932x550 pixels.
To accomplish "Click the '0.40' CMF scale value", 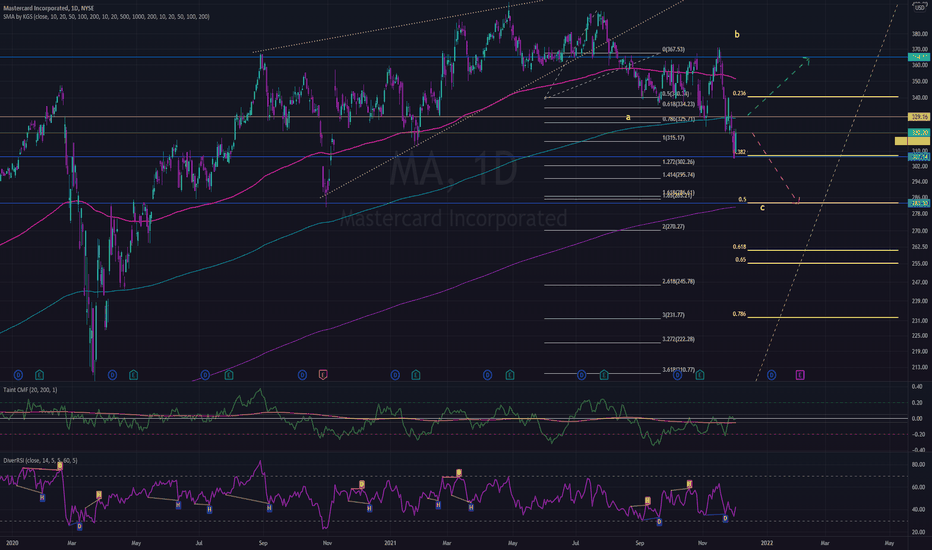I will coord(917,386).
